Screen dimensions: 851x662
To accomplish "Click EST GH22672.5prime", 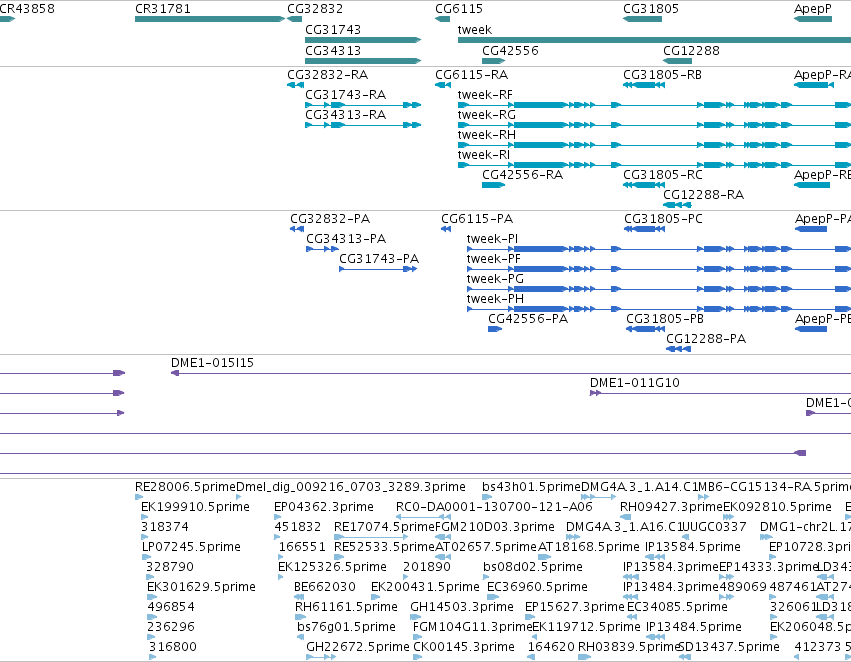I will click(358, 647).
